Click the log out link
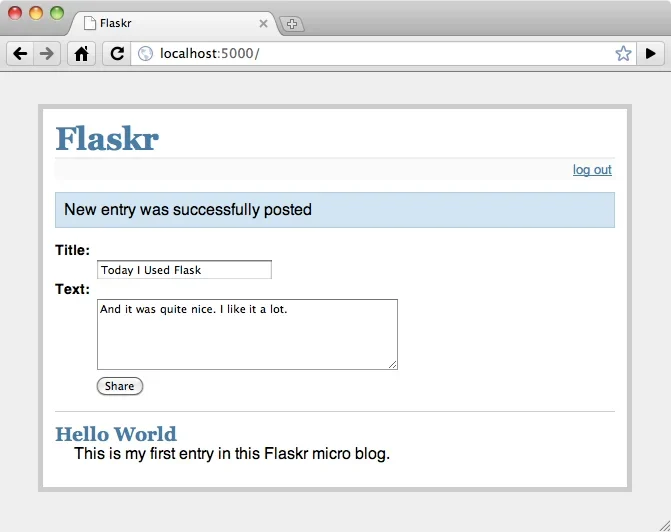 pyautogui.click(x=592, y=170)
